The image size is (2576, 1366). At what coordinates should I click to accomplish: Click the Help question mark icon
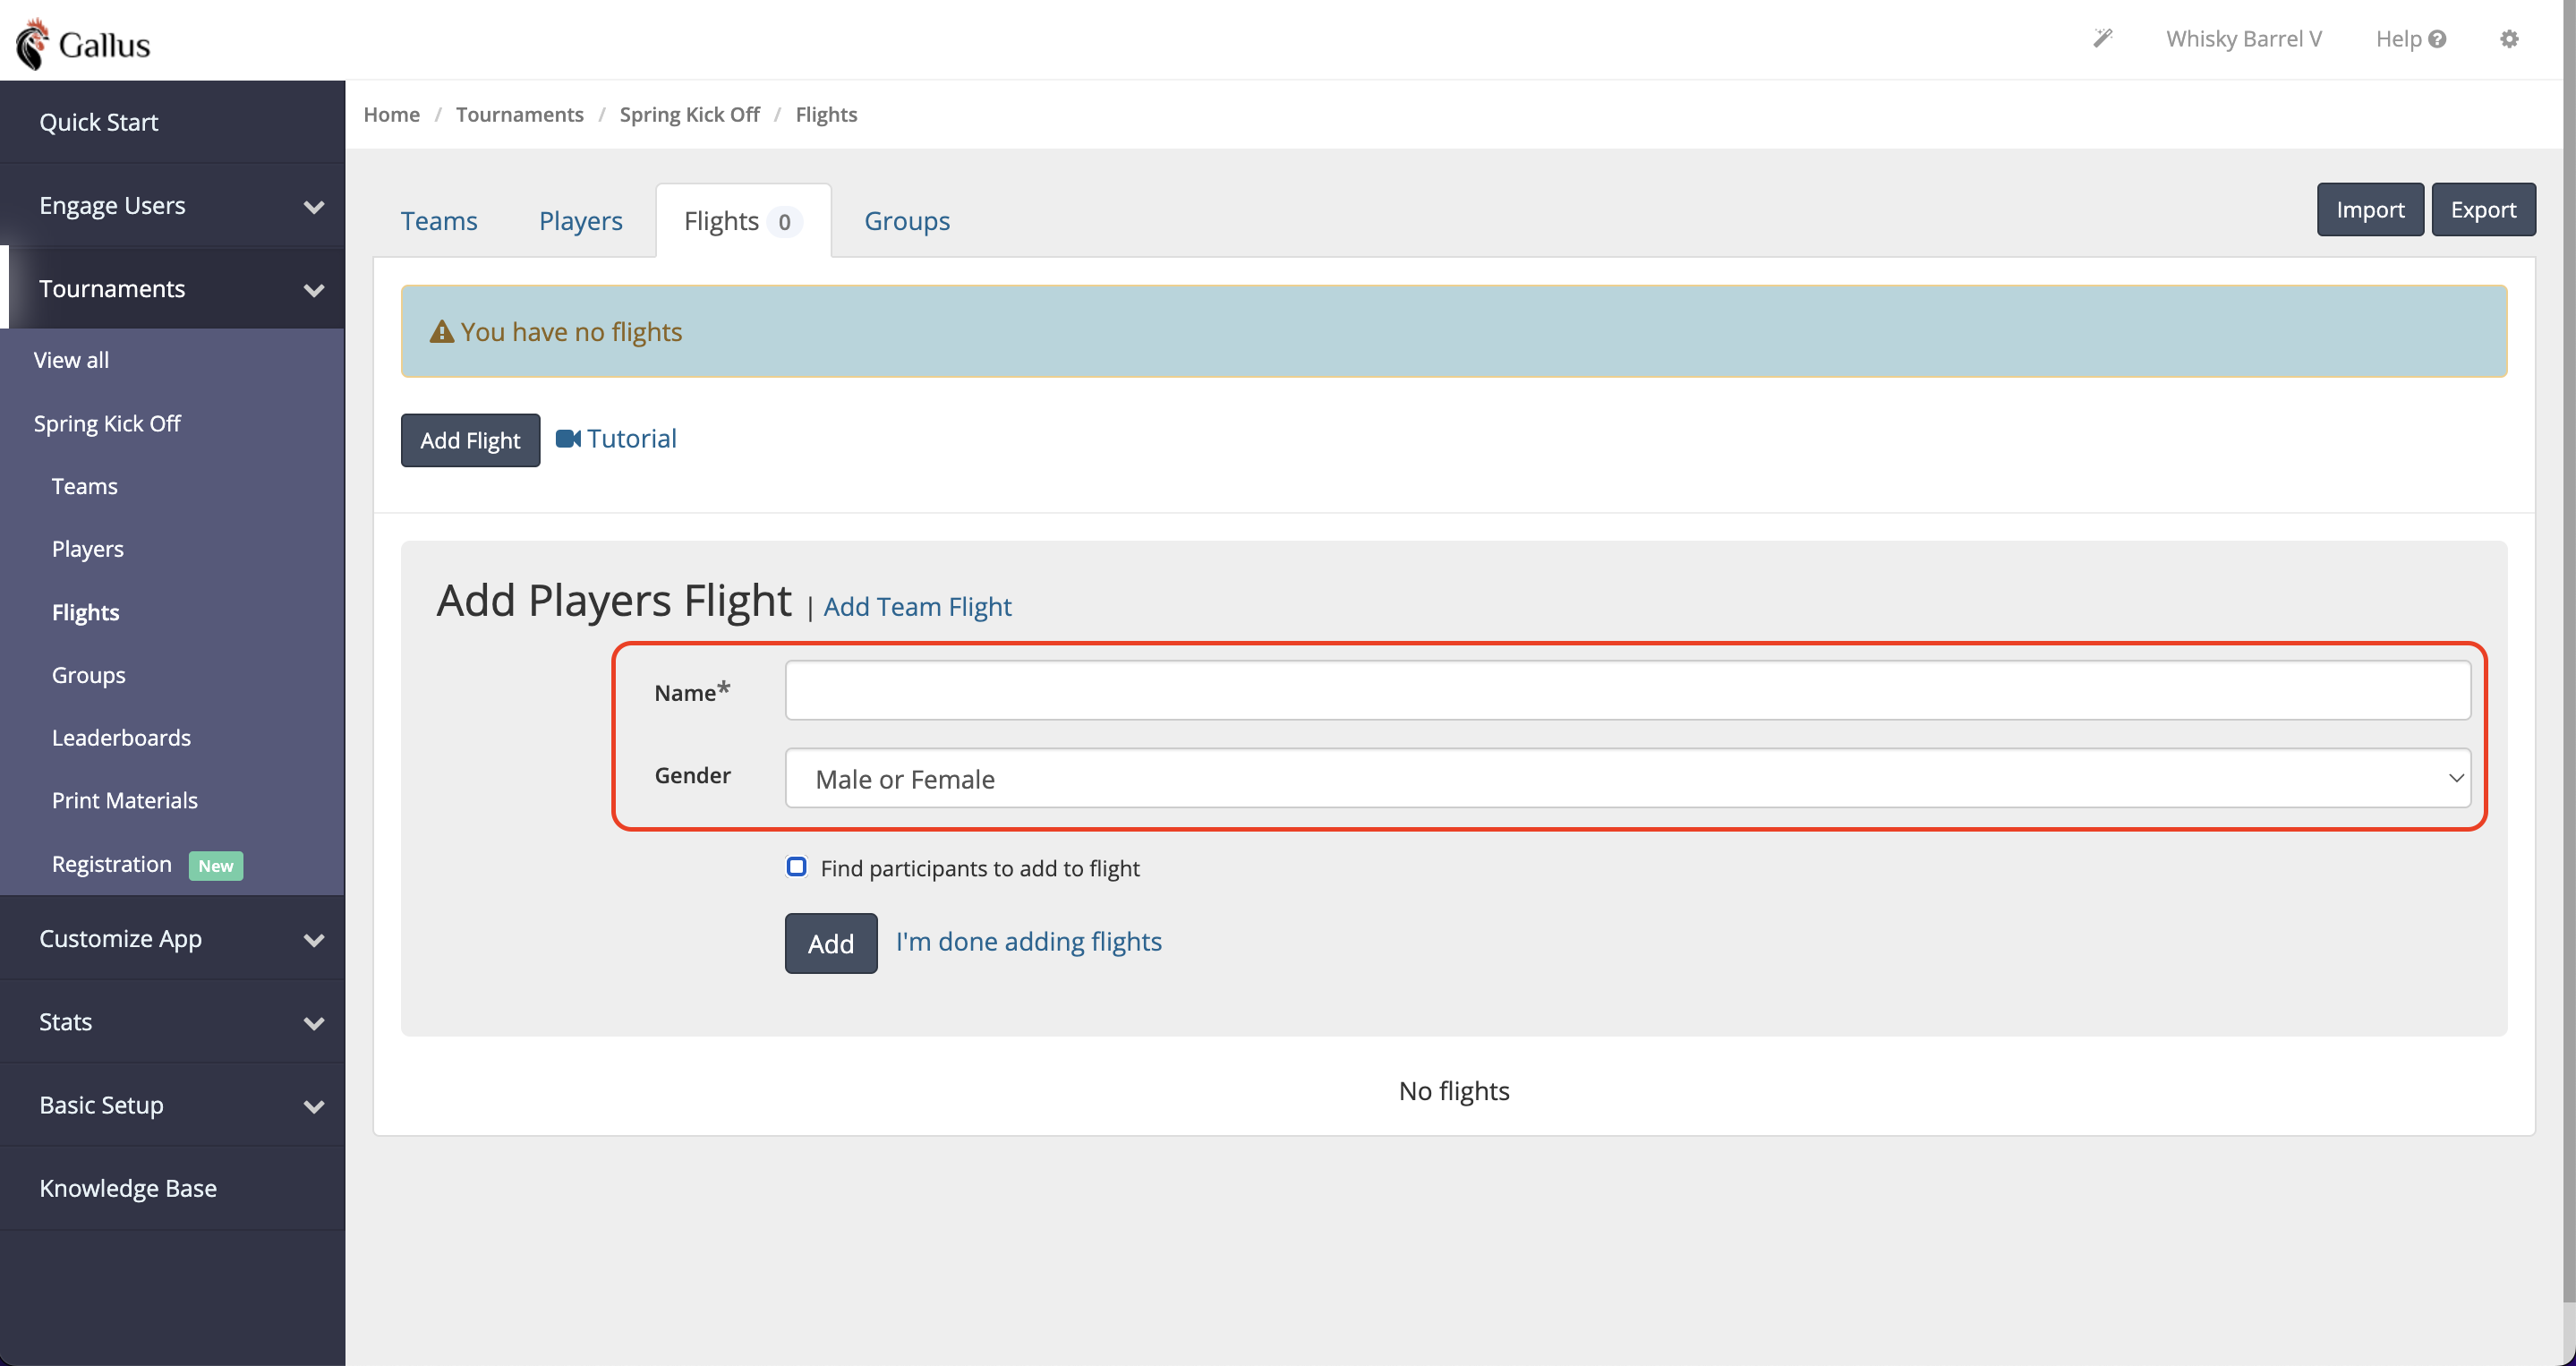pyautogui.click(x=2437, y=39)
